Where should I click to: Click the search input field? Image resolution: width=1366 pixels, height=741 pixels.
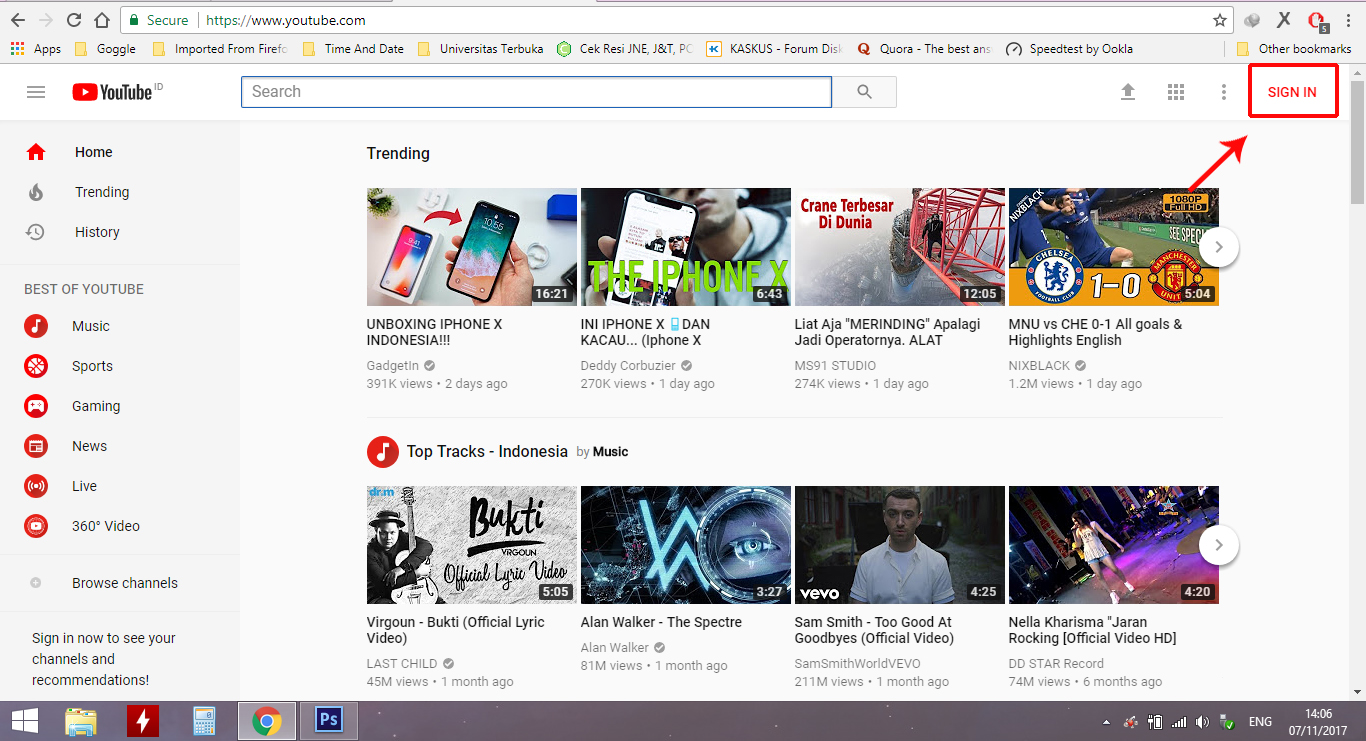coord(535,91)
